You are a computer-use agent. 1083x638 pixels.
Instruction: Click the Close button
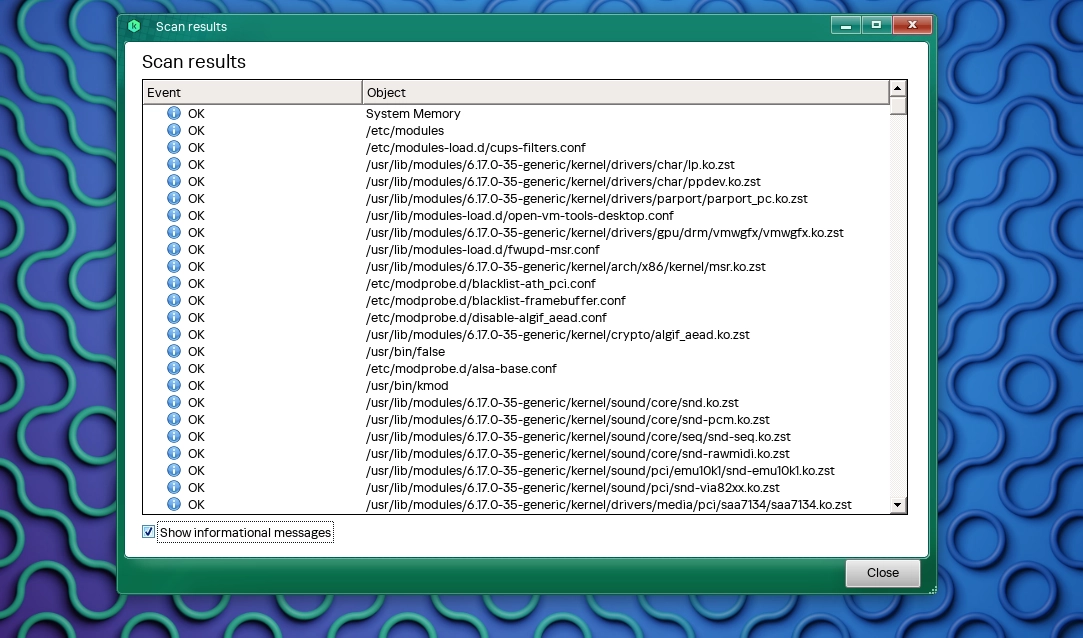883,573
